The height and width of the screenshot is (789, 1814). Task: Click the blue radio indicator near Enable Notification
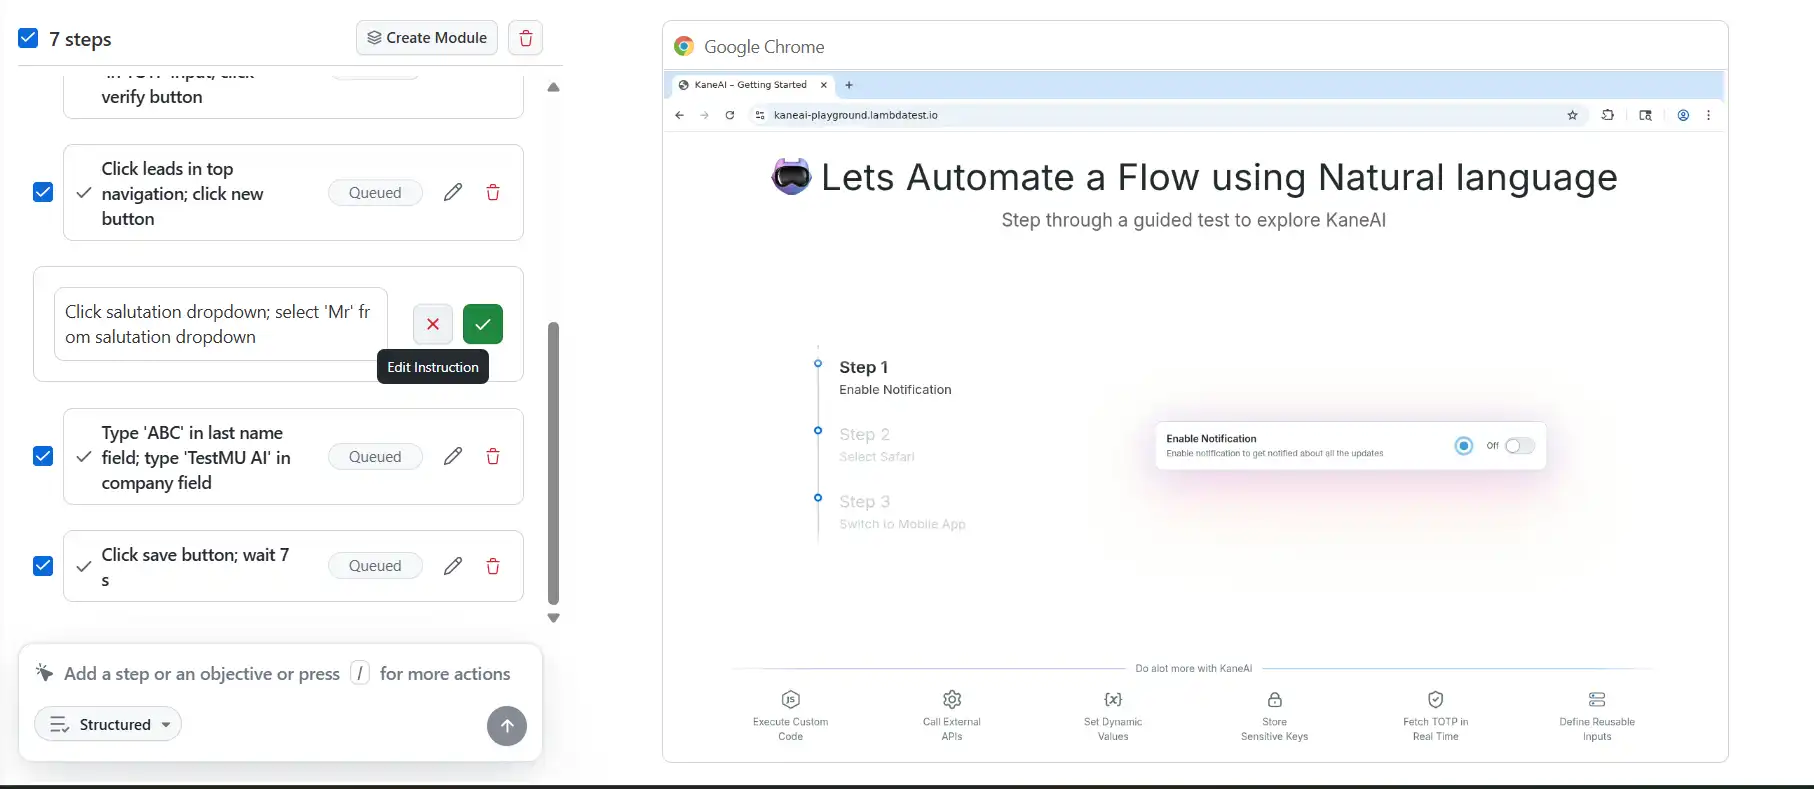pyautogui.click(x=1464, y=446)
